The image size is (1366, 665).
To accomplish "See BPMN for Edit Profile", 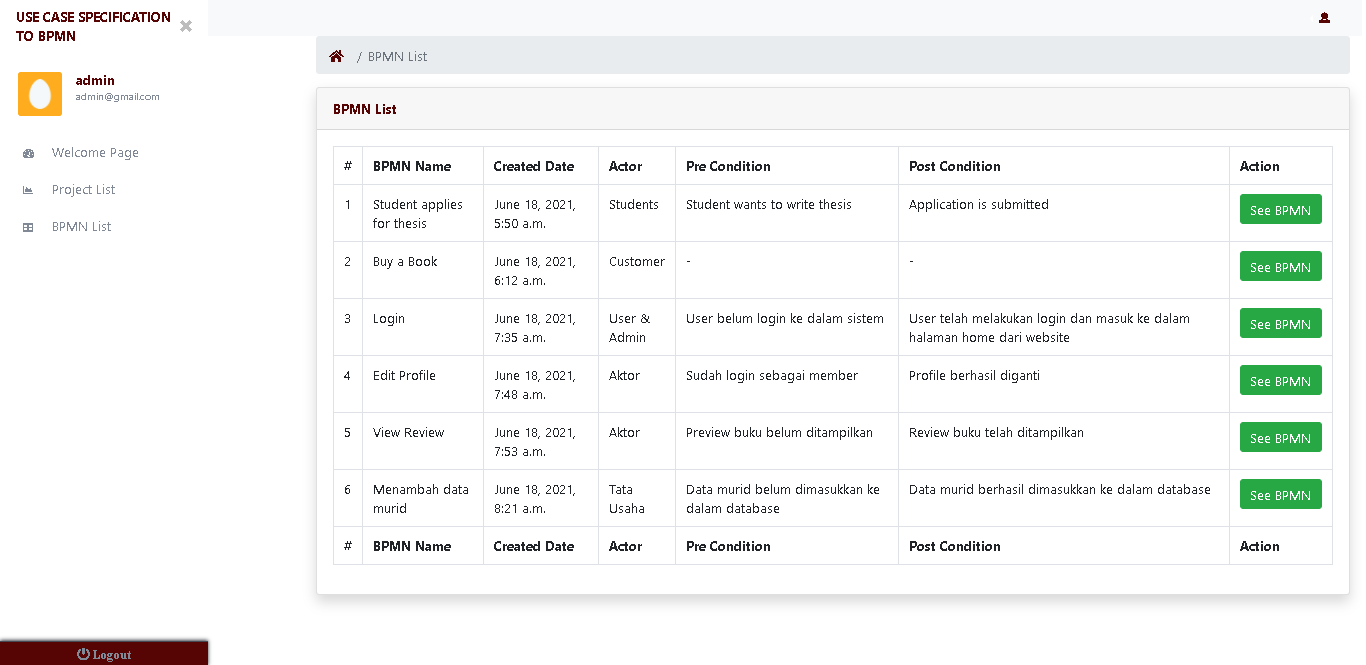I will [x=1280, y=380].
